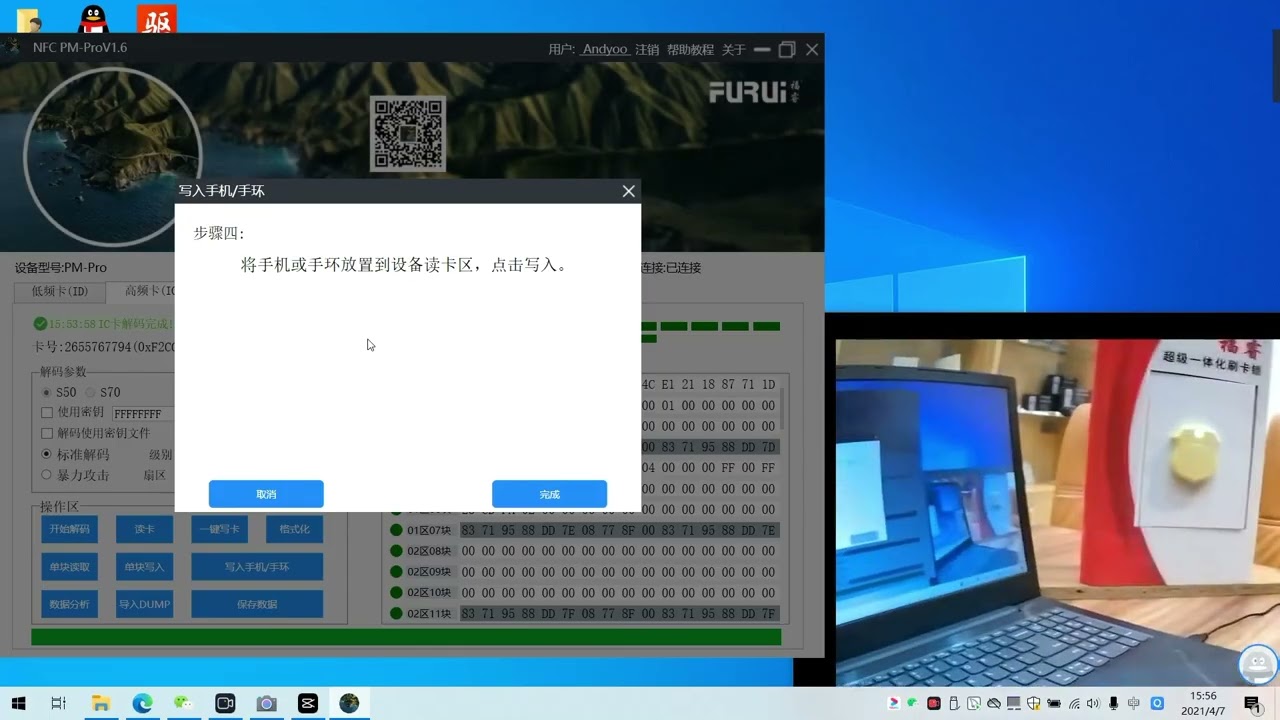Viewport: 1280px width, 720px height.
Task: Click the Andyoo username link
Action: pyautogui.click(x=605, y=49)
